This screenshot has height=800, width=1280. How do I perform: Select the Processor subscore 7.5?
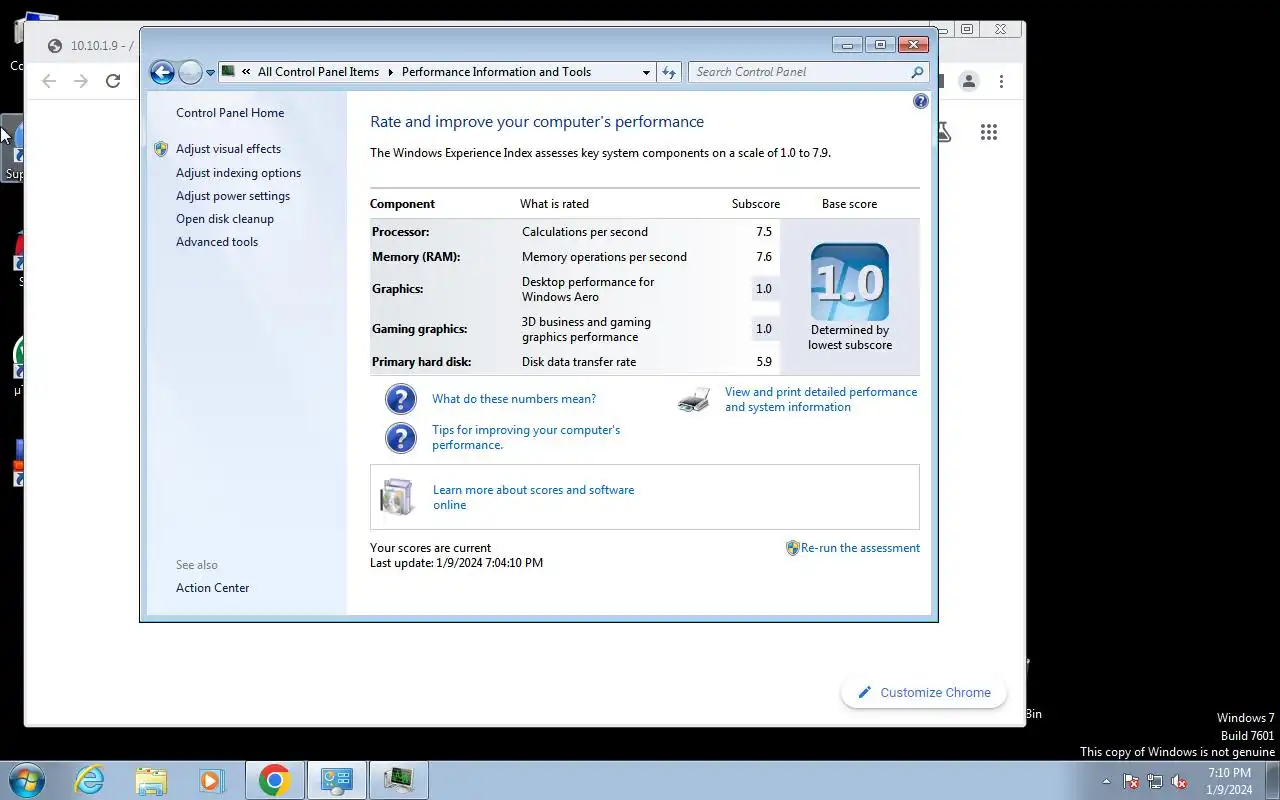tap(764, 232)
